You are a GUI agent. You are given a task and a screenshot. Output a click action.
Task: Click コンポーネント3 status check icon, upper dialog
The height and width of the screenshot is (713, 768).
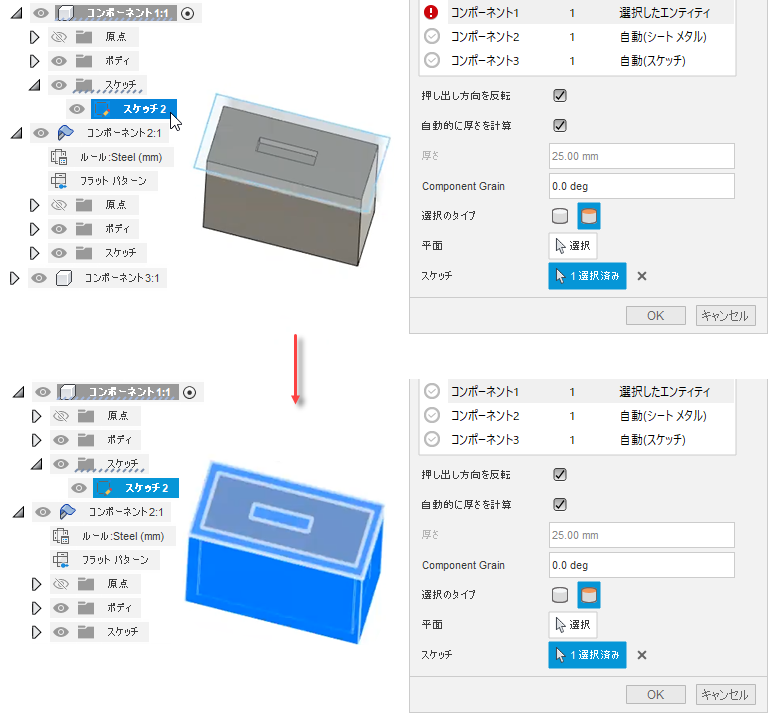click(x=432, y=60)
